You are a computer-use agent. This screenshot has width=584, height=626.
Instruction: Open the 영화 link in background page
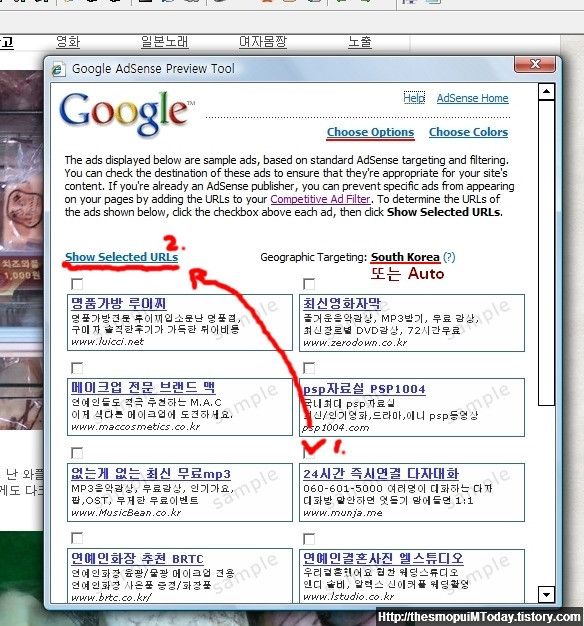[68, 42]
